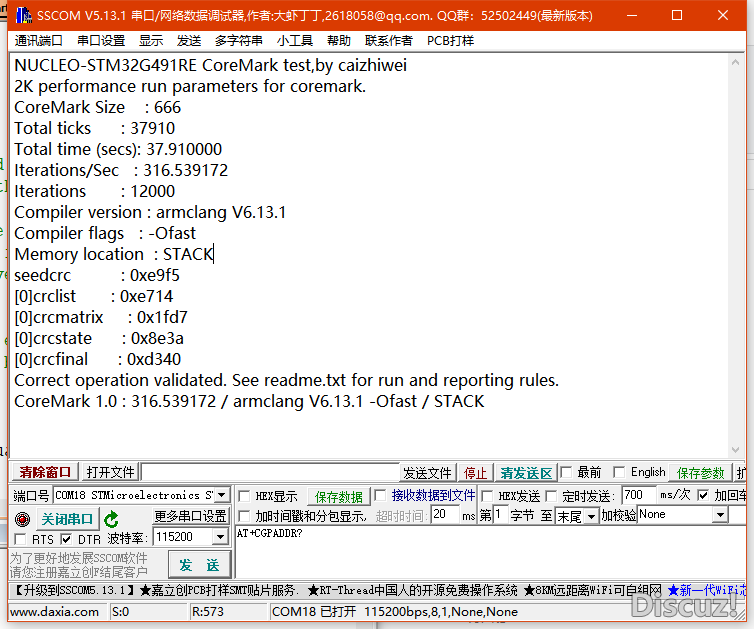The image size is (754, 629).
Task: Open the 发送 menu
Action: [x=188, y=41]
